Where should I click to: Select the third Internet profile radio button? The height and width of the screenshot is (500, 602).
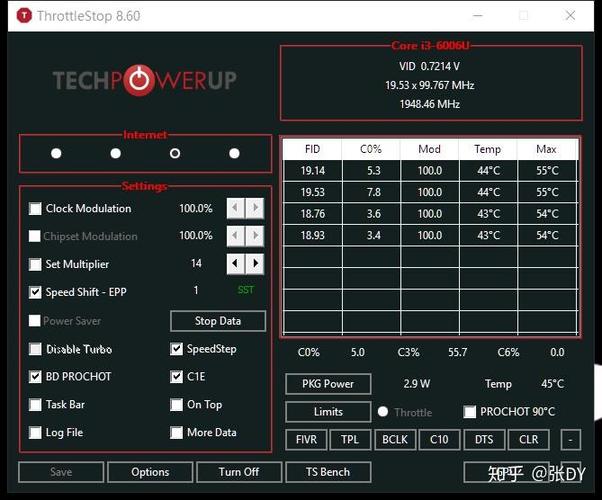tap(175, 154)
